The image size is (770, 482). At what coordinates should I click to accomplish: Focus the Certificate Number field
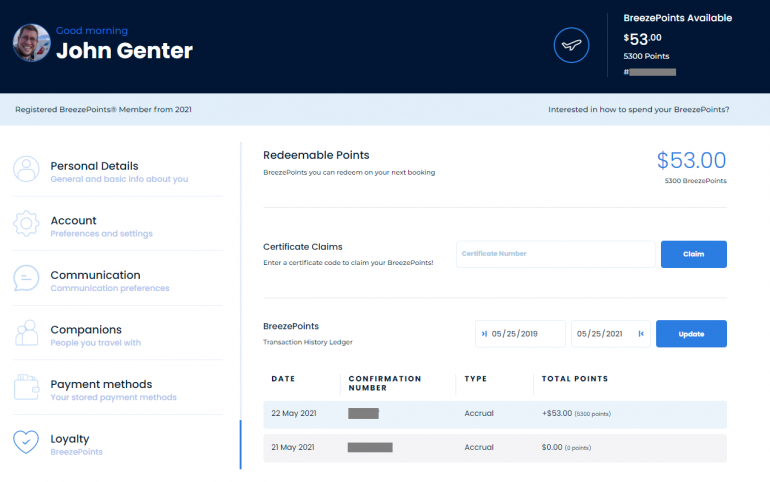(x=555, y=254)
